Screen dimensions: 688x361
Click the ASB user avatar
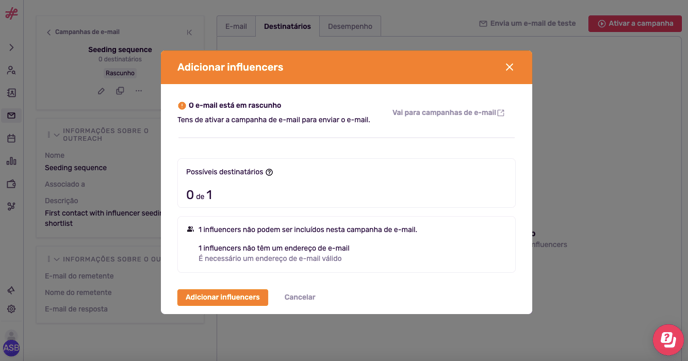pyautogui.click(x=11, y=348)
